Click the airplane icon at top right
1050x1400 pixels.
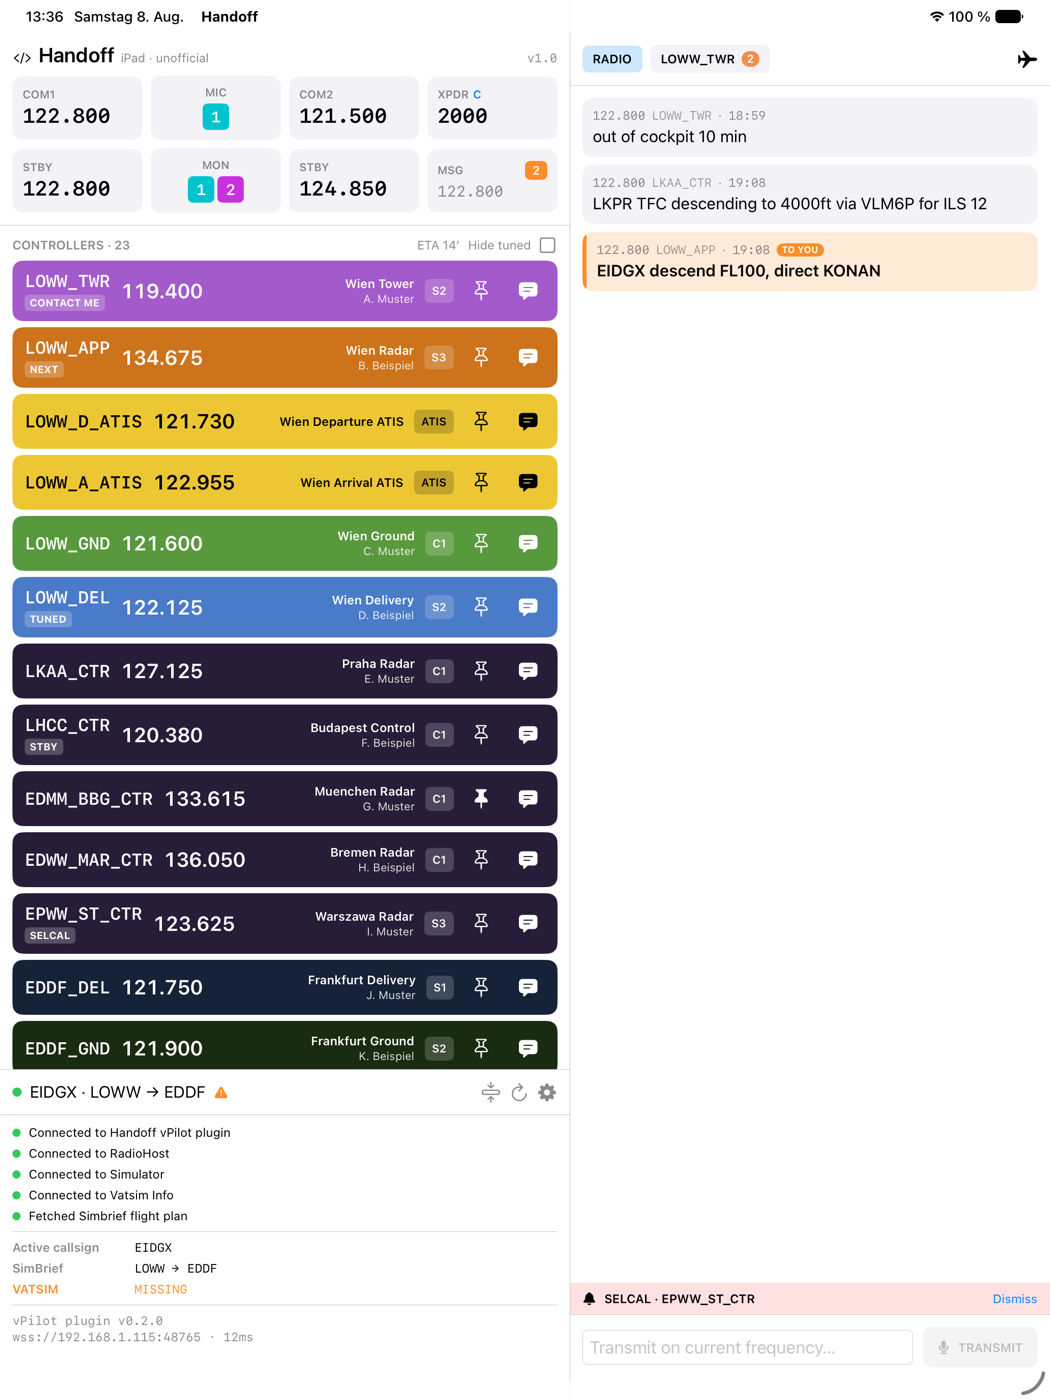1027,59
